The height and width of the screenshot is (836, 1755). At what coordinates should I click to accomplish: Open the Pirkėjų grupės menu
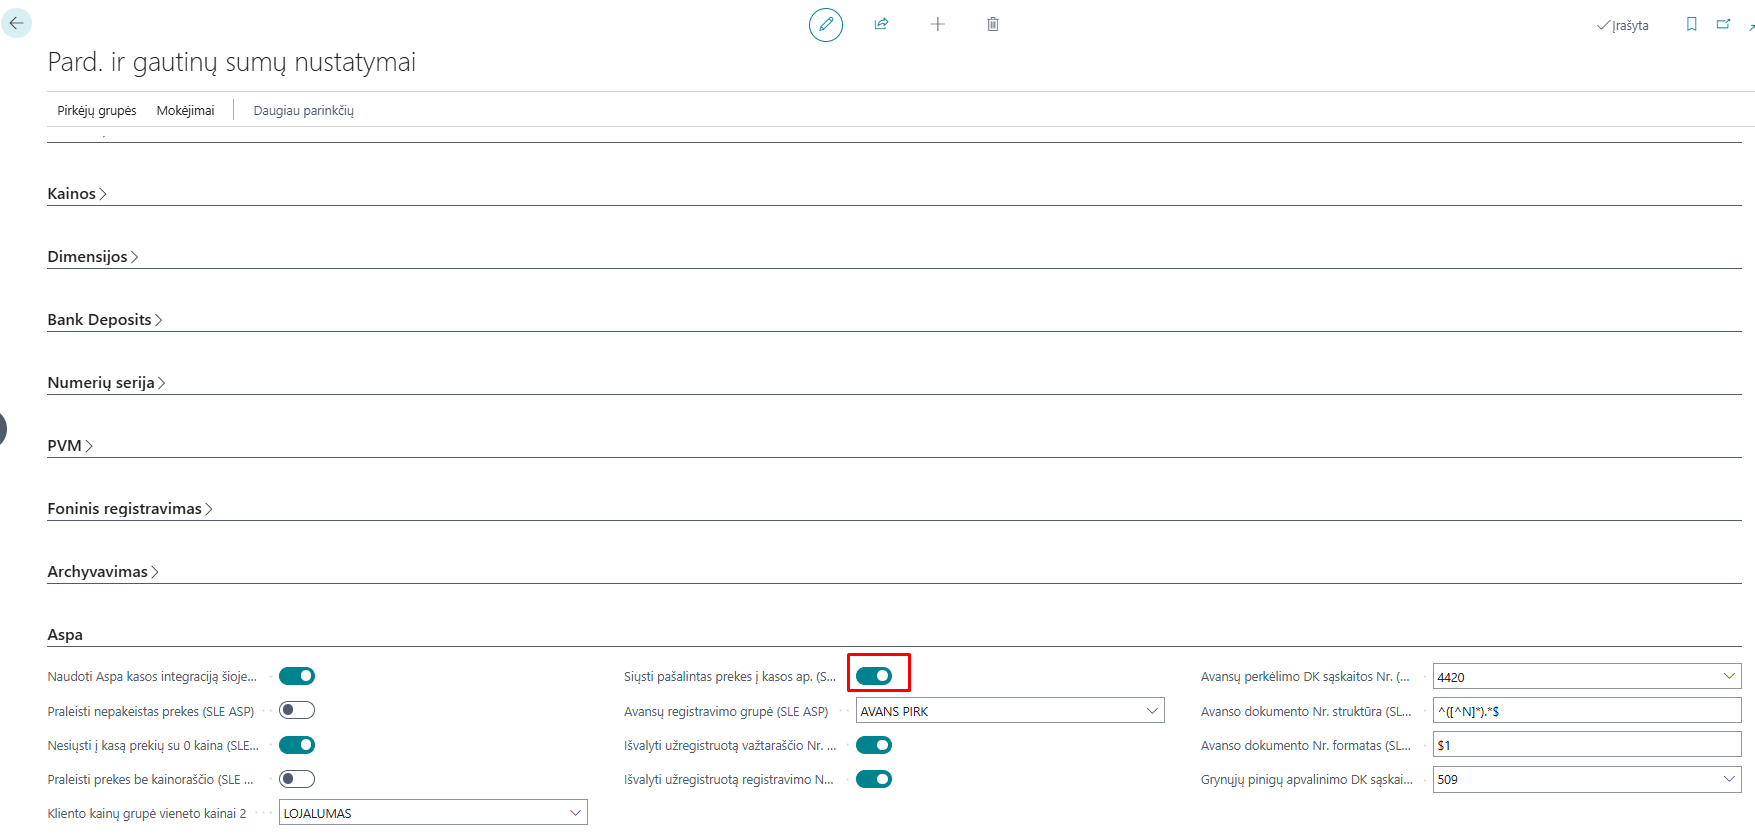tap(97, 110)
